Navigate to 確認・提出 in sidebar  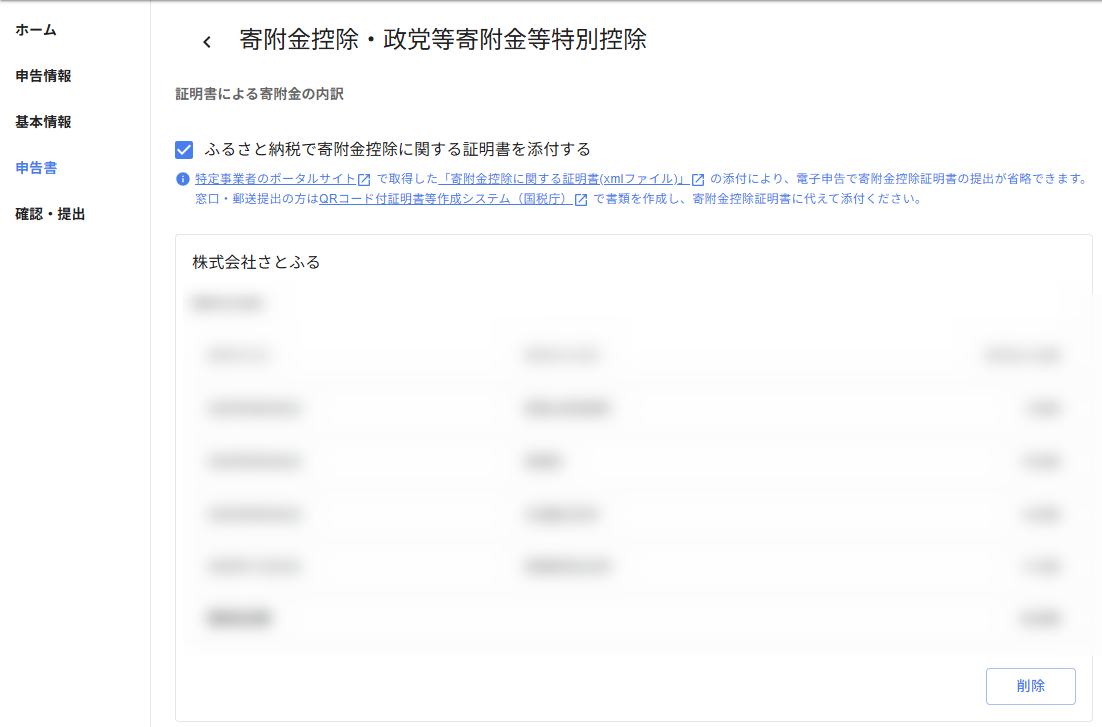click(50, 214)
